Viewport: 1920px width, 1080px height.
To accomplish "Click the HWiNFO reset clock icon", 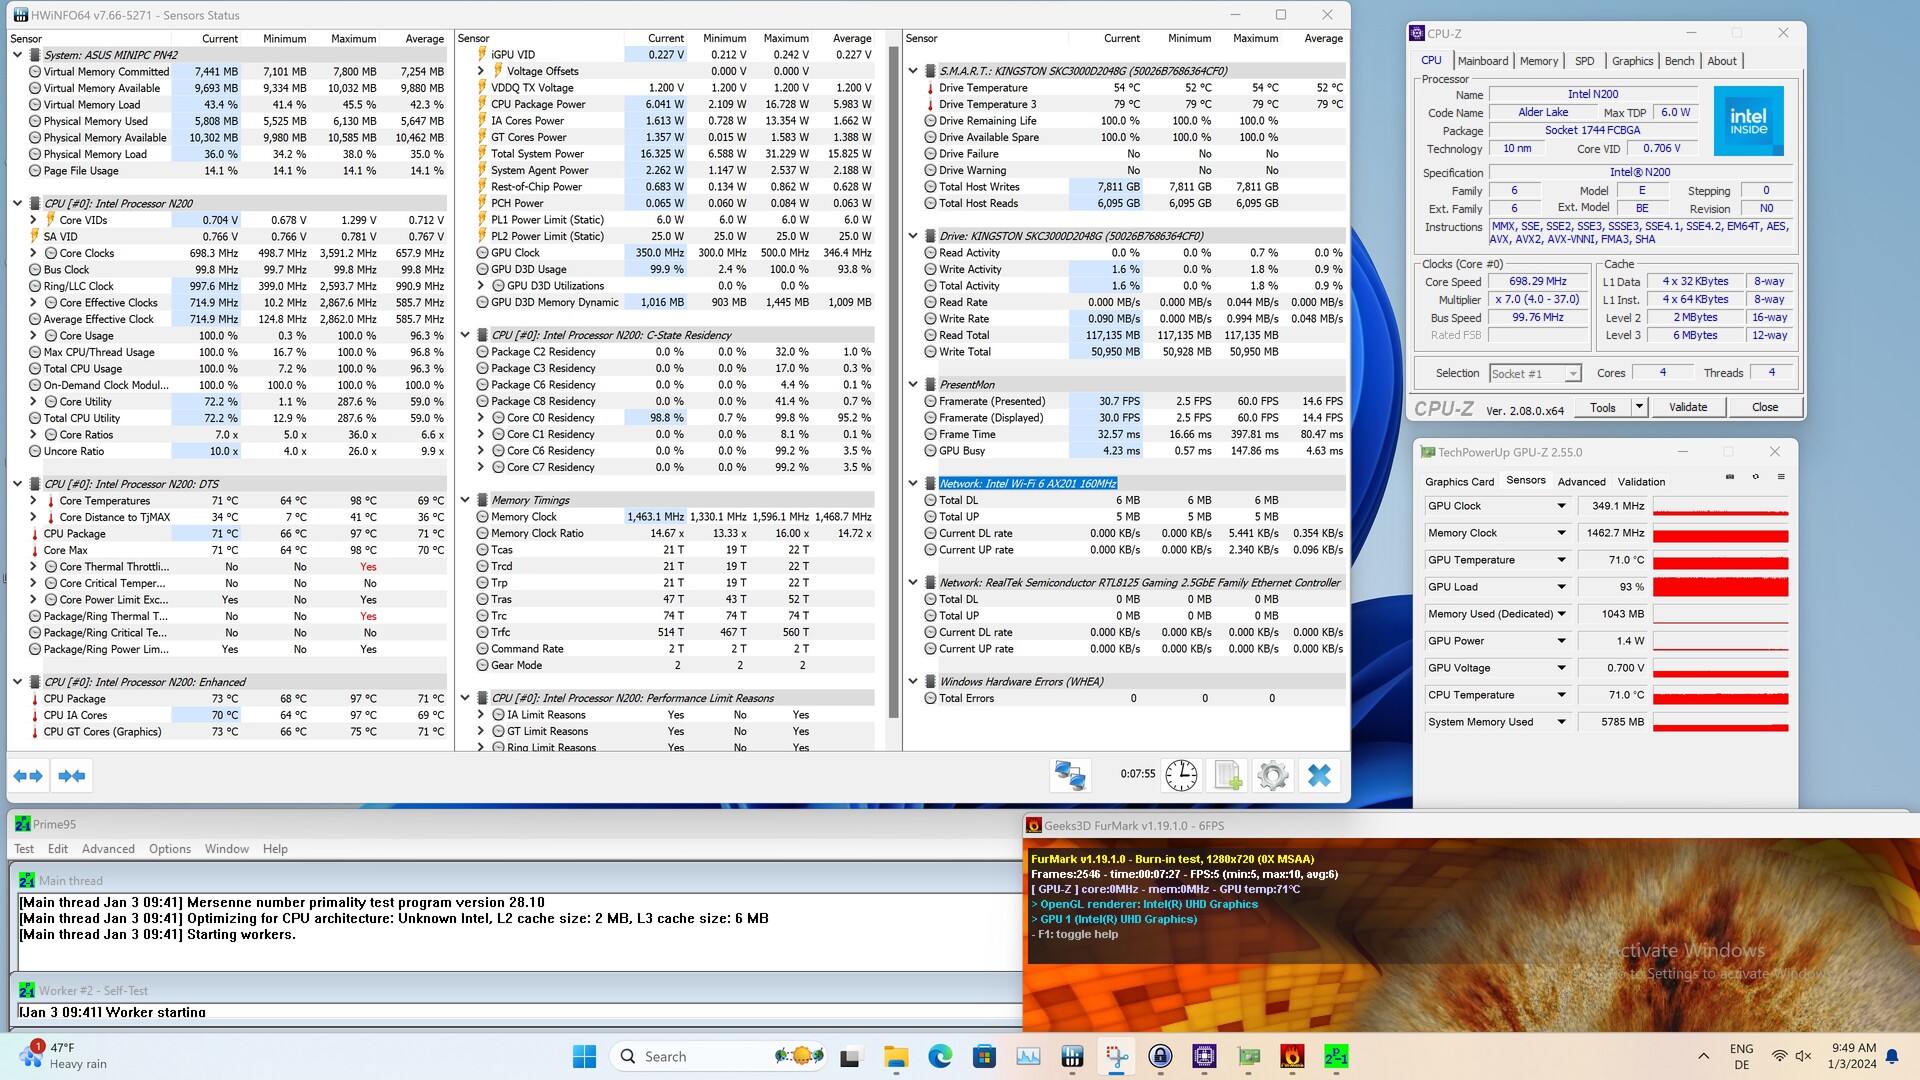I will click(1181, 775).
